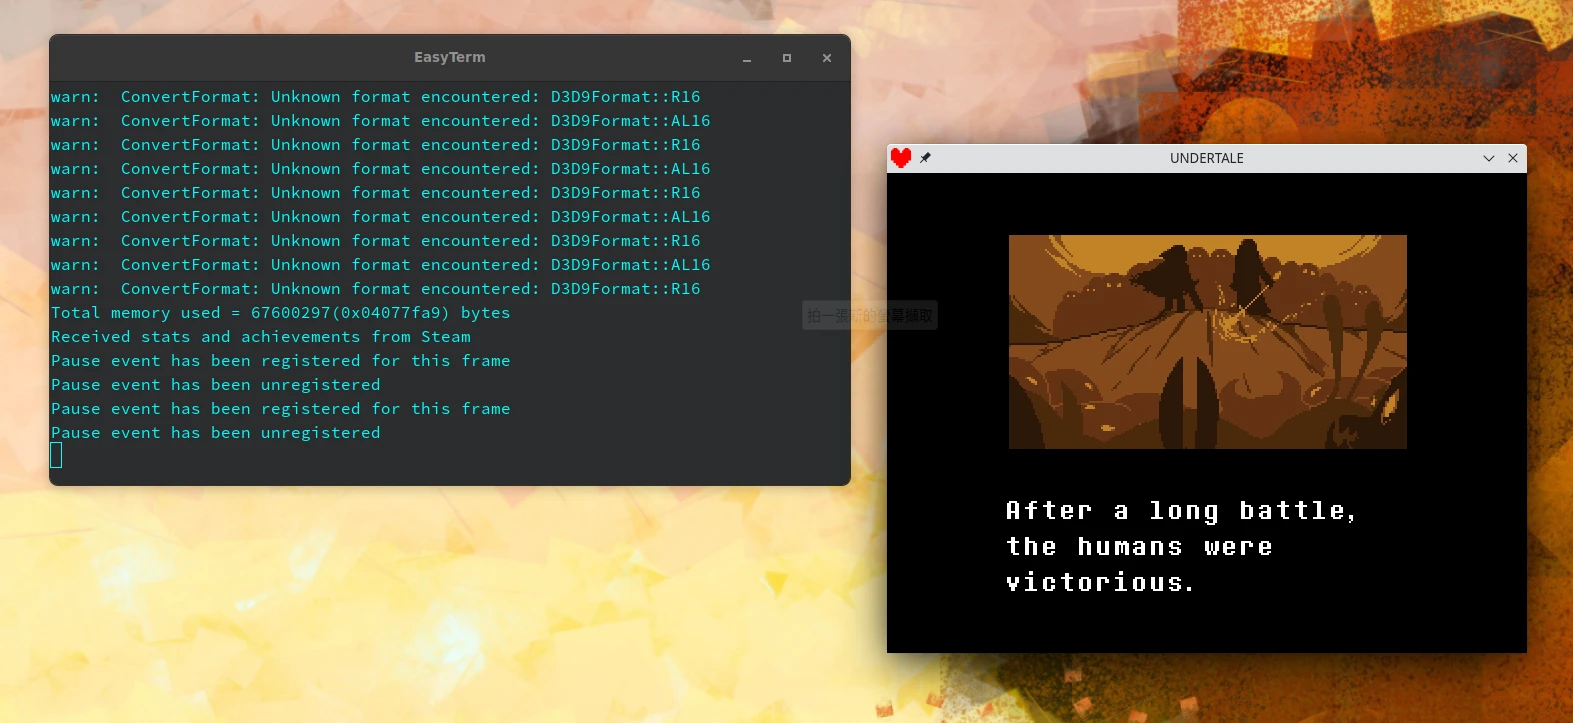Click the faded Chinese screenshot tooltip
The width and height of the screenshot is (1573, 723).
coord(869,316)
